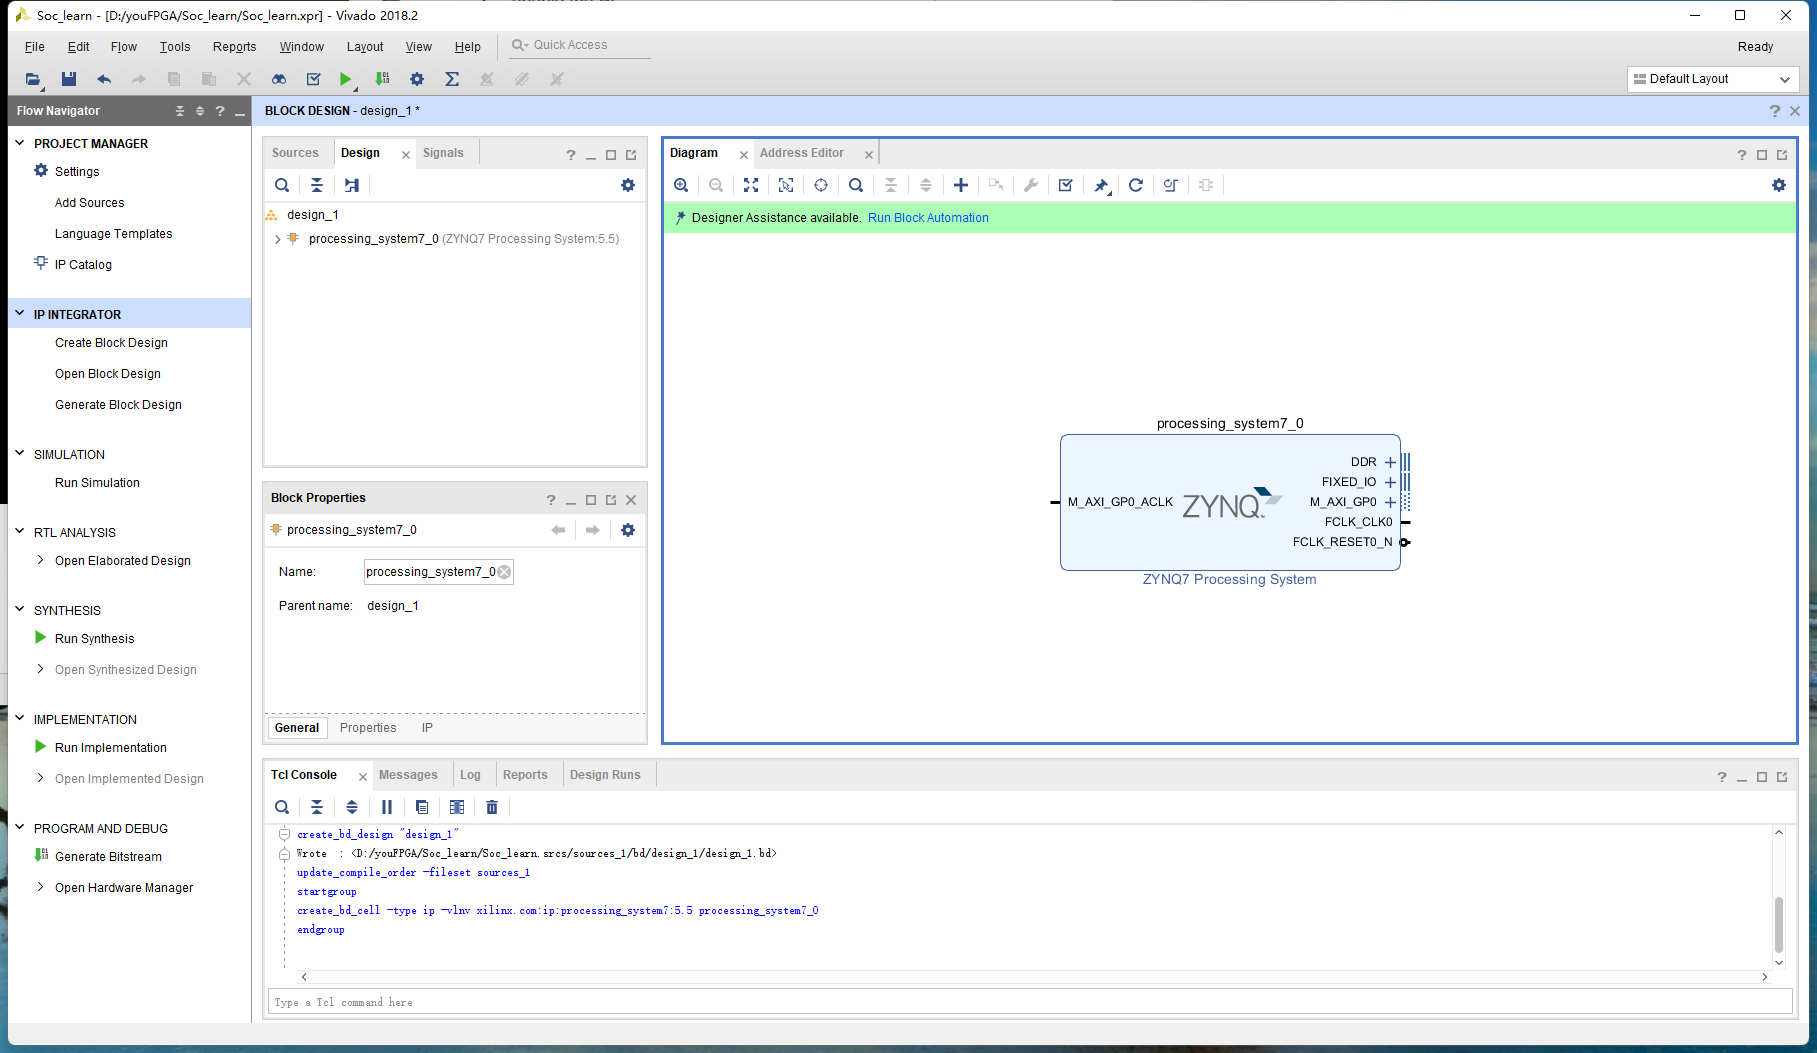Zoom in on the block diagram

coord(681,185)
